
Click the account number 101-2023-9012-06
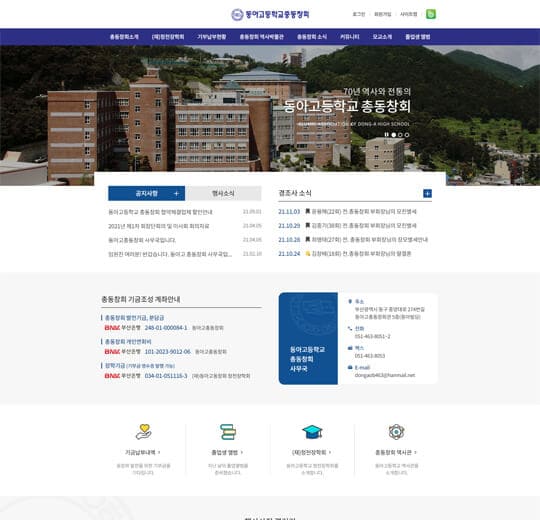tap(167, 352)
